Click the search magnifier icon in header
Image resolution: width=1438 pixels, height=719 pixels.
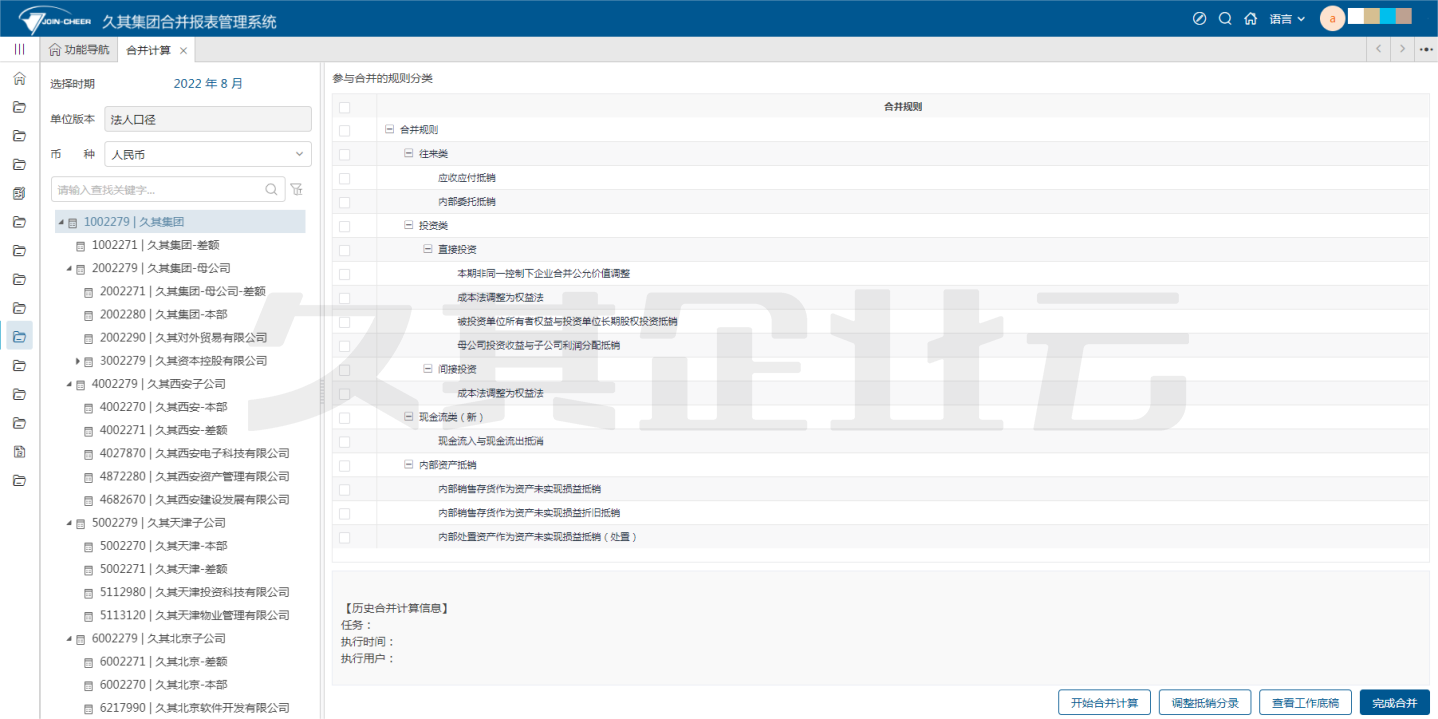(x=1225, y=19)
